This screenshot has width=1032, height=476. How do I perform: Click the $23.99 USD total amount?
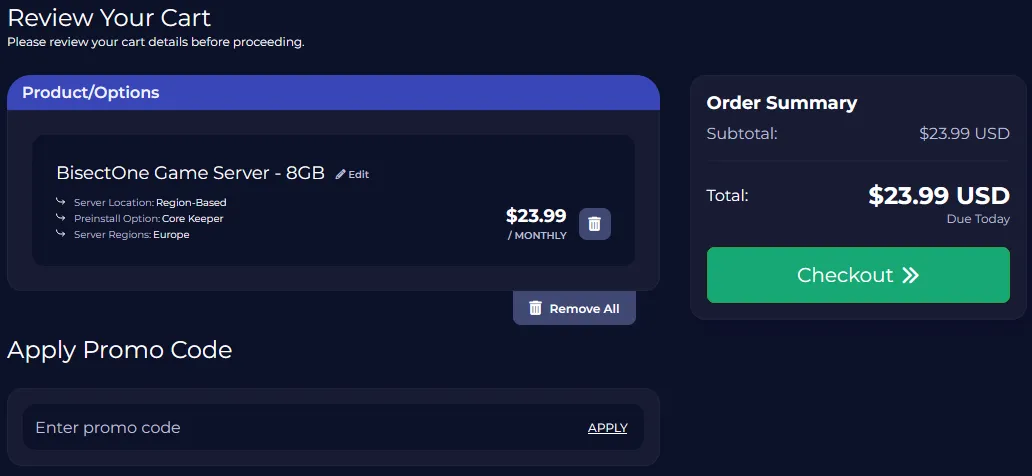click(x=939, y=195)
